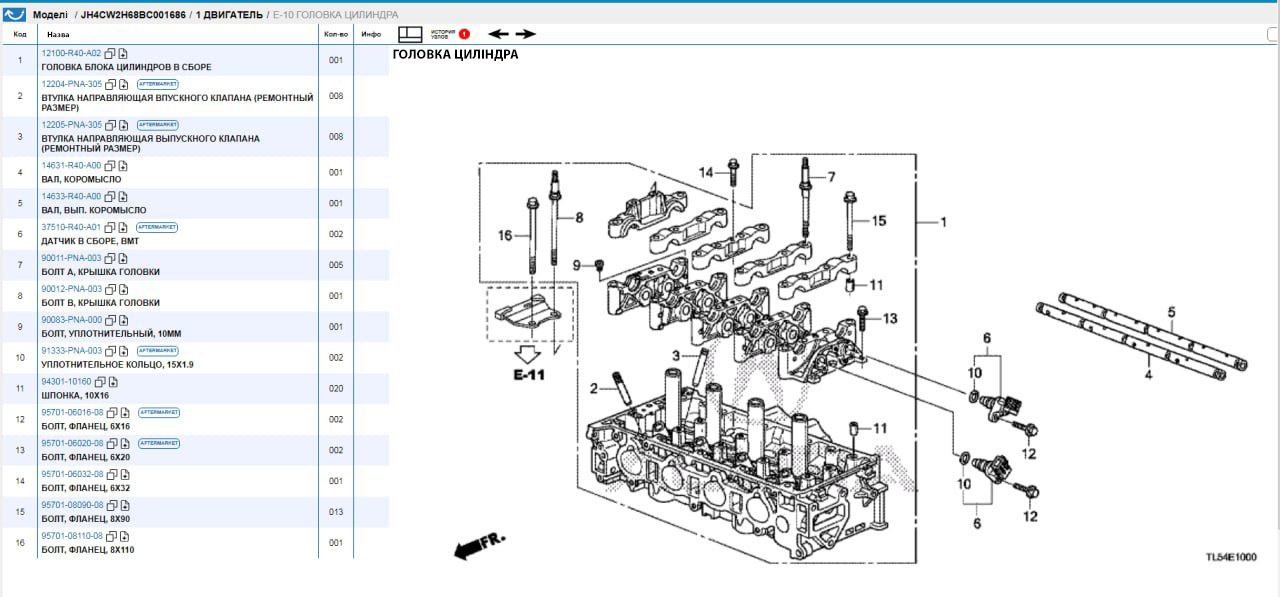Go to next diagram with right arrow

pos(525,34)
